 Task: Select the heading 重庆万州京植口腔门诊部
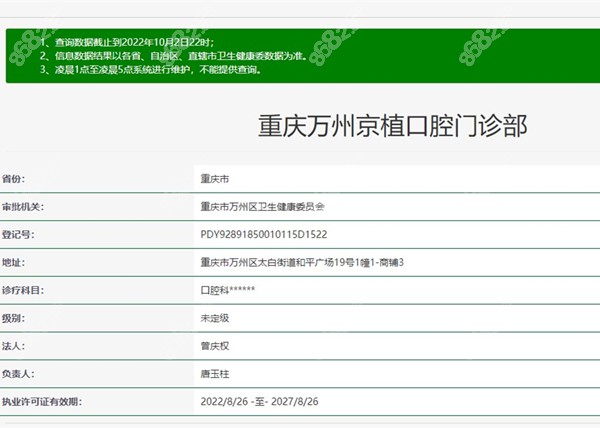click(x=393, y=125)
